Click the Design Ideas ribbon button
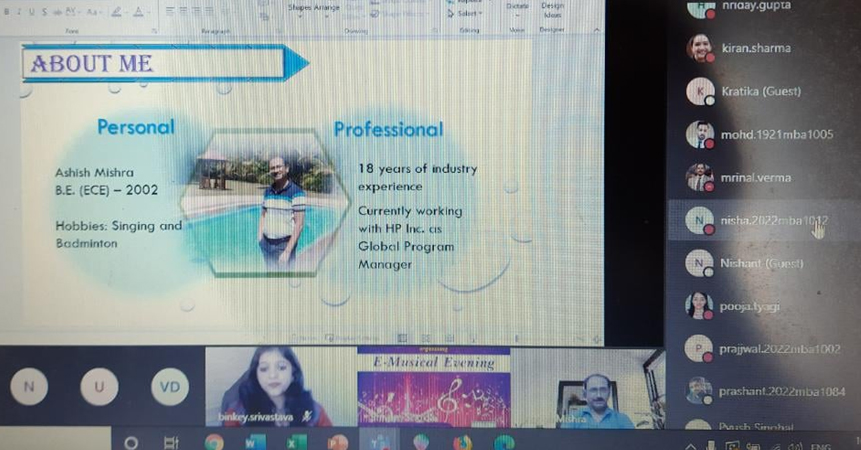This screenshot has width=861, height=450. click(x=552, y=10)
